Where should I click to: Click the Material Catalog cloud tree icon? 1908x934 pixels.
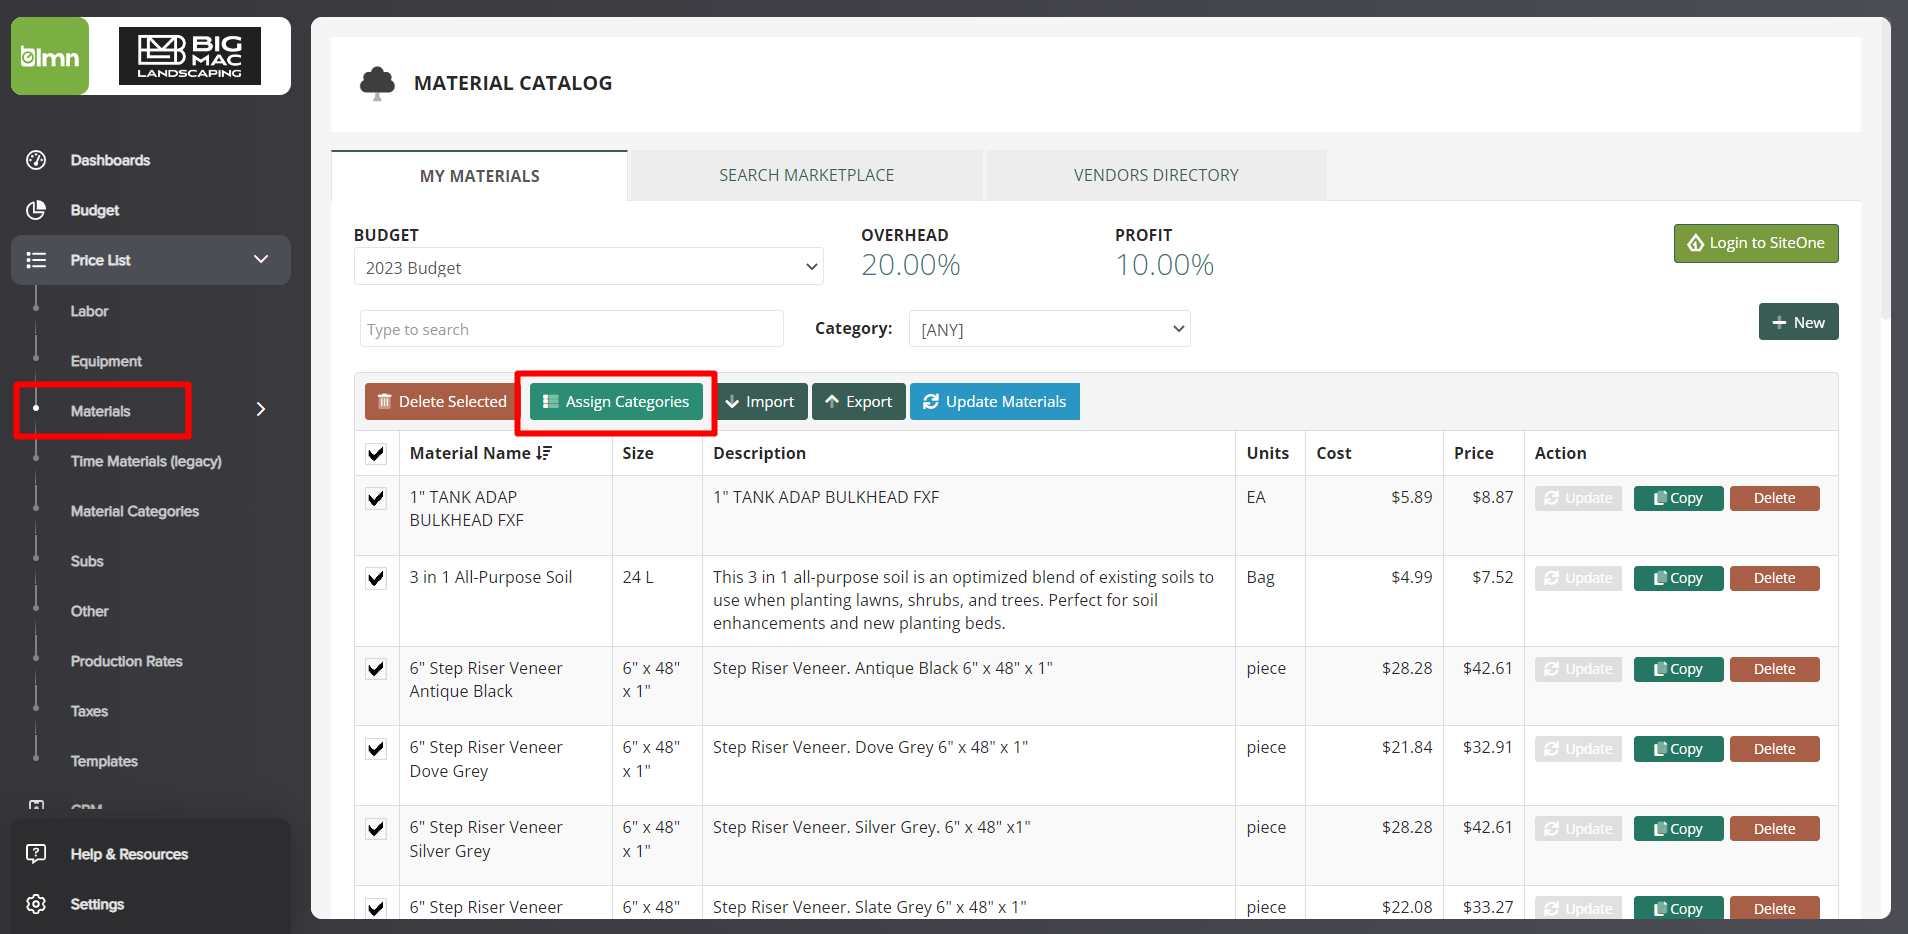pyautogui.click(x=377, y=83)
